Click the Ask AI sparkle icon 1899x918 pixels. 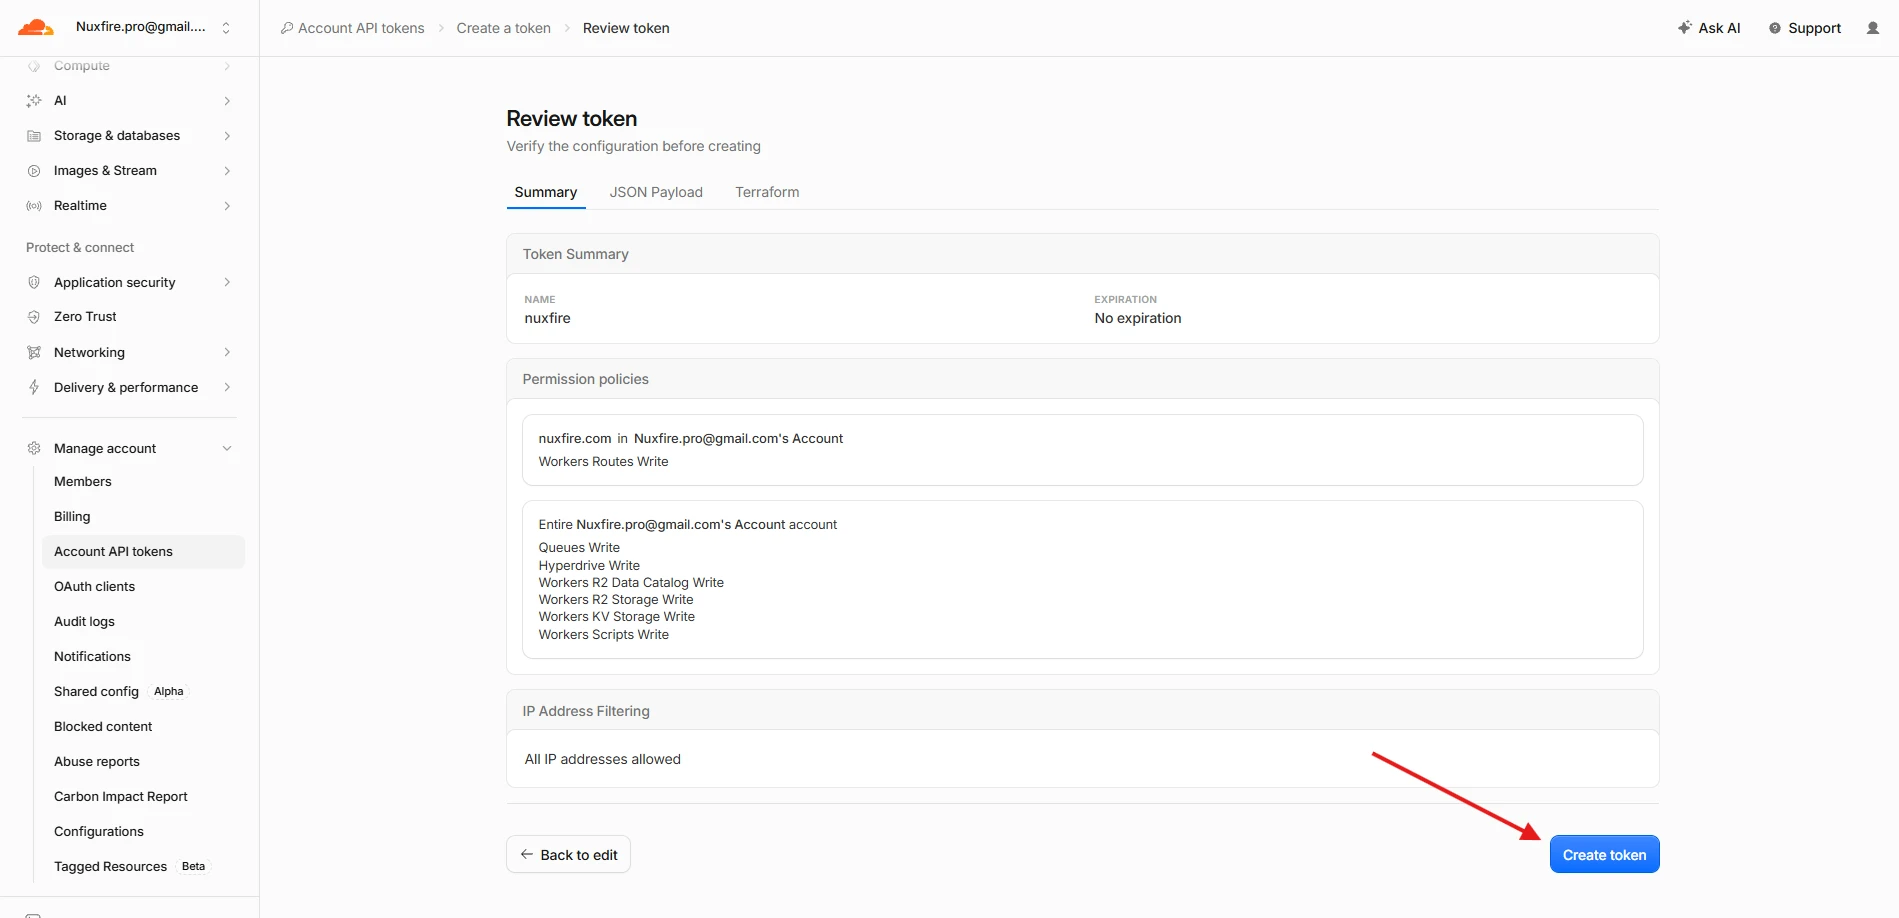1685,28
